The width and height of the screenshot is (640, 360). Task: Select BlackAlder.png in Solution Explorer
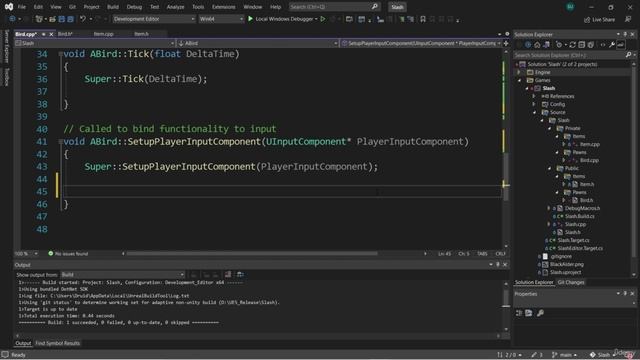567,264
